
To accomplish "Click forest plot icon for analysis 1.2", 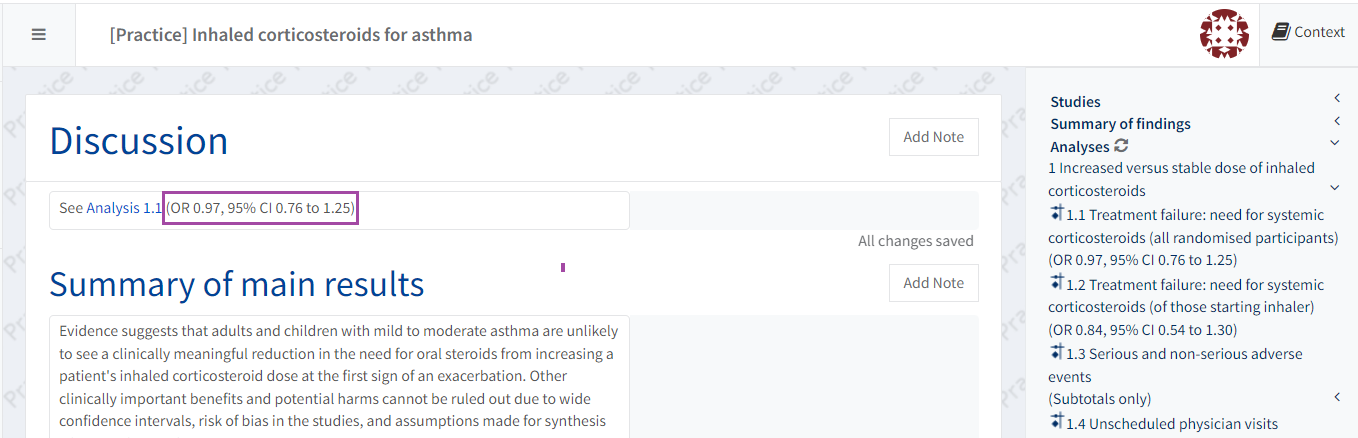I will click(1057, 284).
